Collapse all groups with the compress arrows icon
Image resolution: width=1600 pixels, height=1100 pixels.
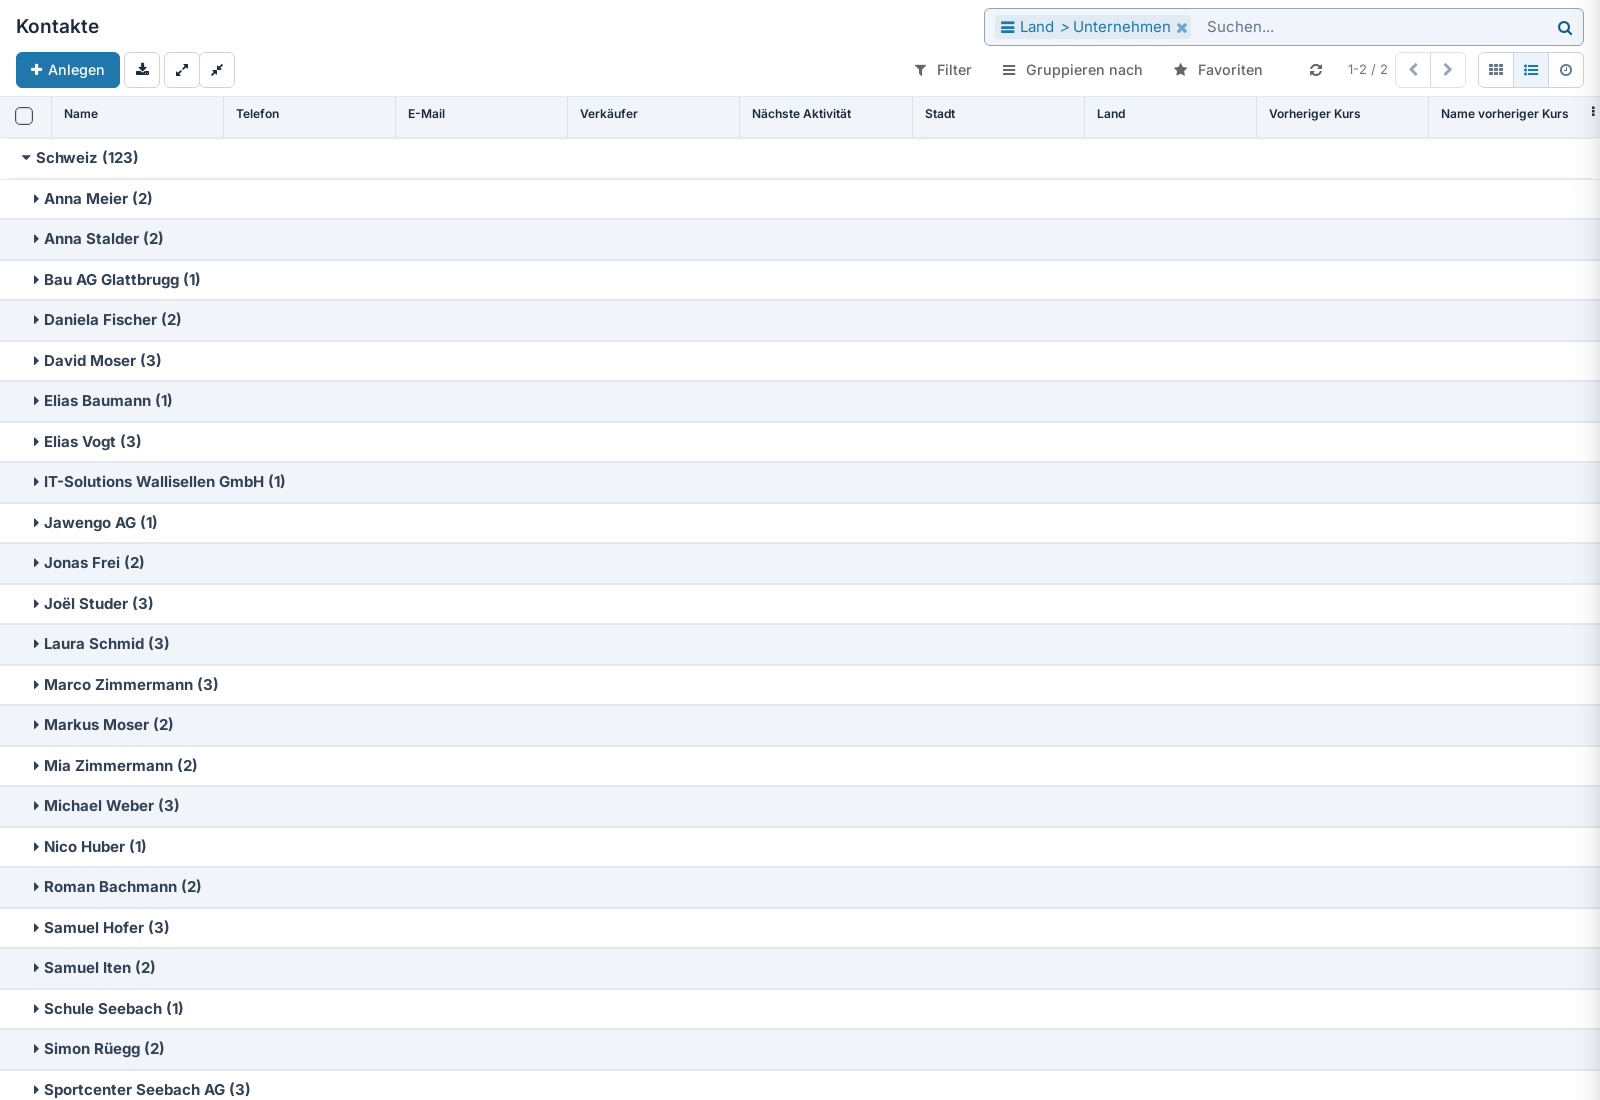tap(217, 70)
